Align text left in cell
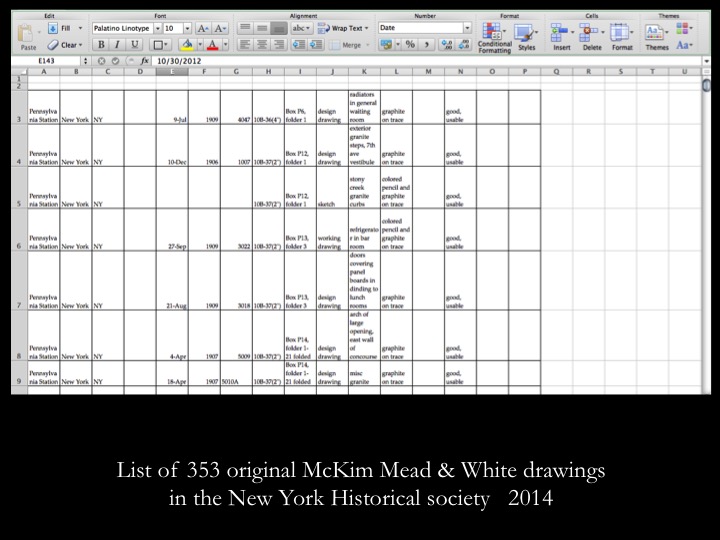 coord(245,45)
